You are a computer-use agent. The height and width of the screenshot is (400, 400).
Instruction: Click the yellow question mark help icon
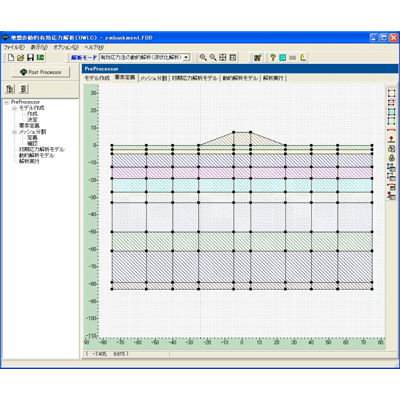273,57
